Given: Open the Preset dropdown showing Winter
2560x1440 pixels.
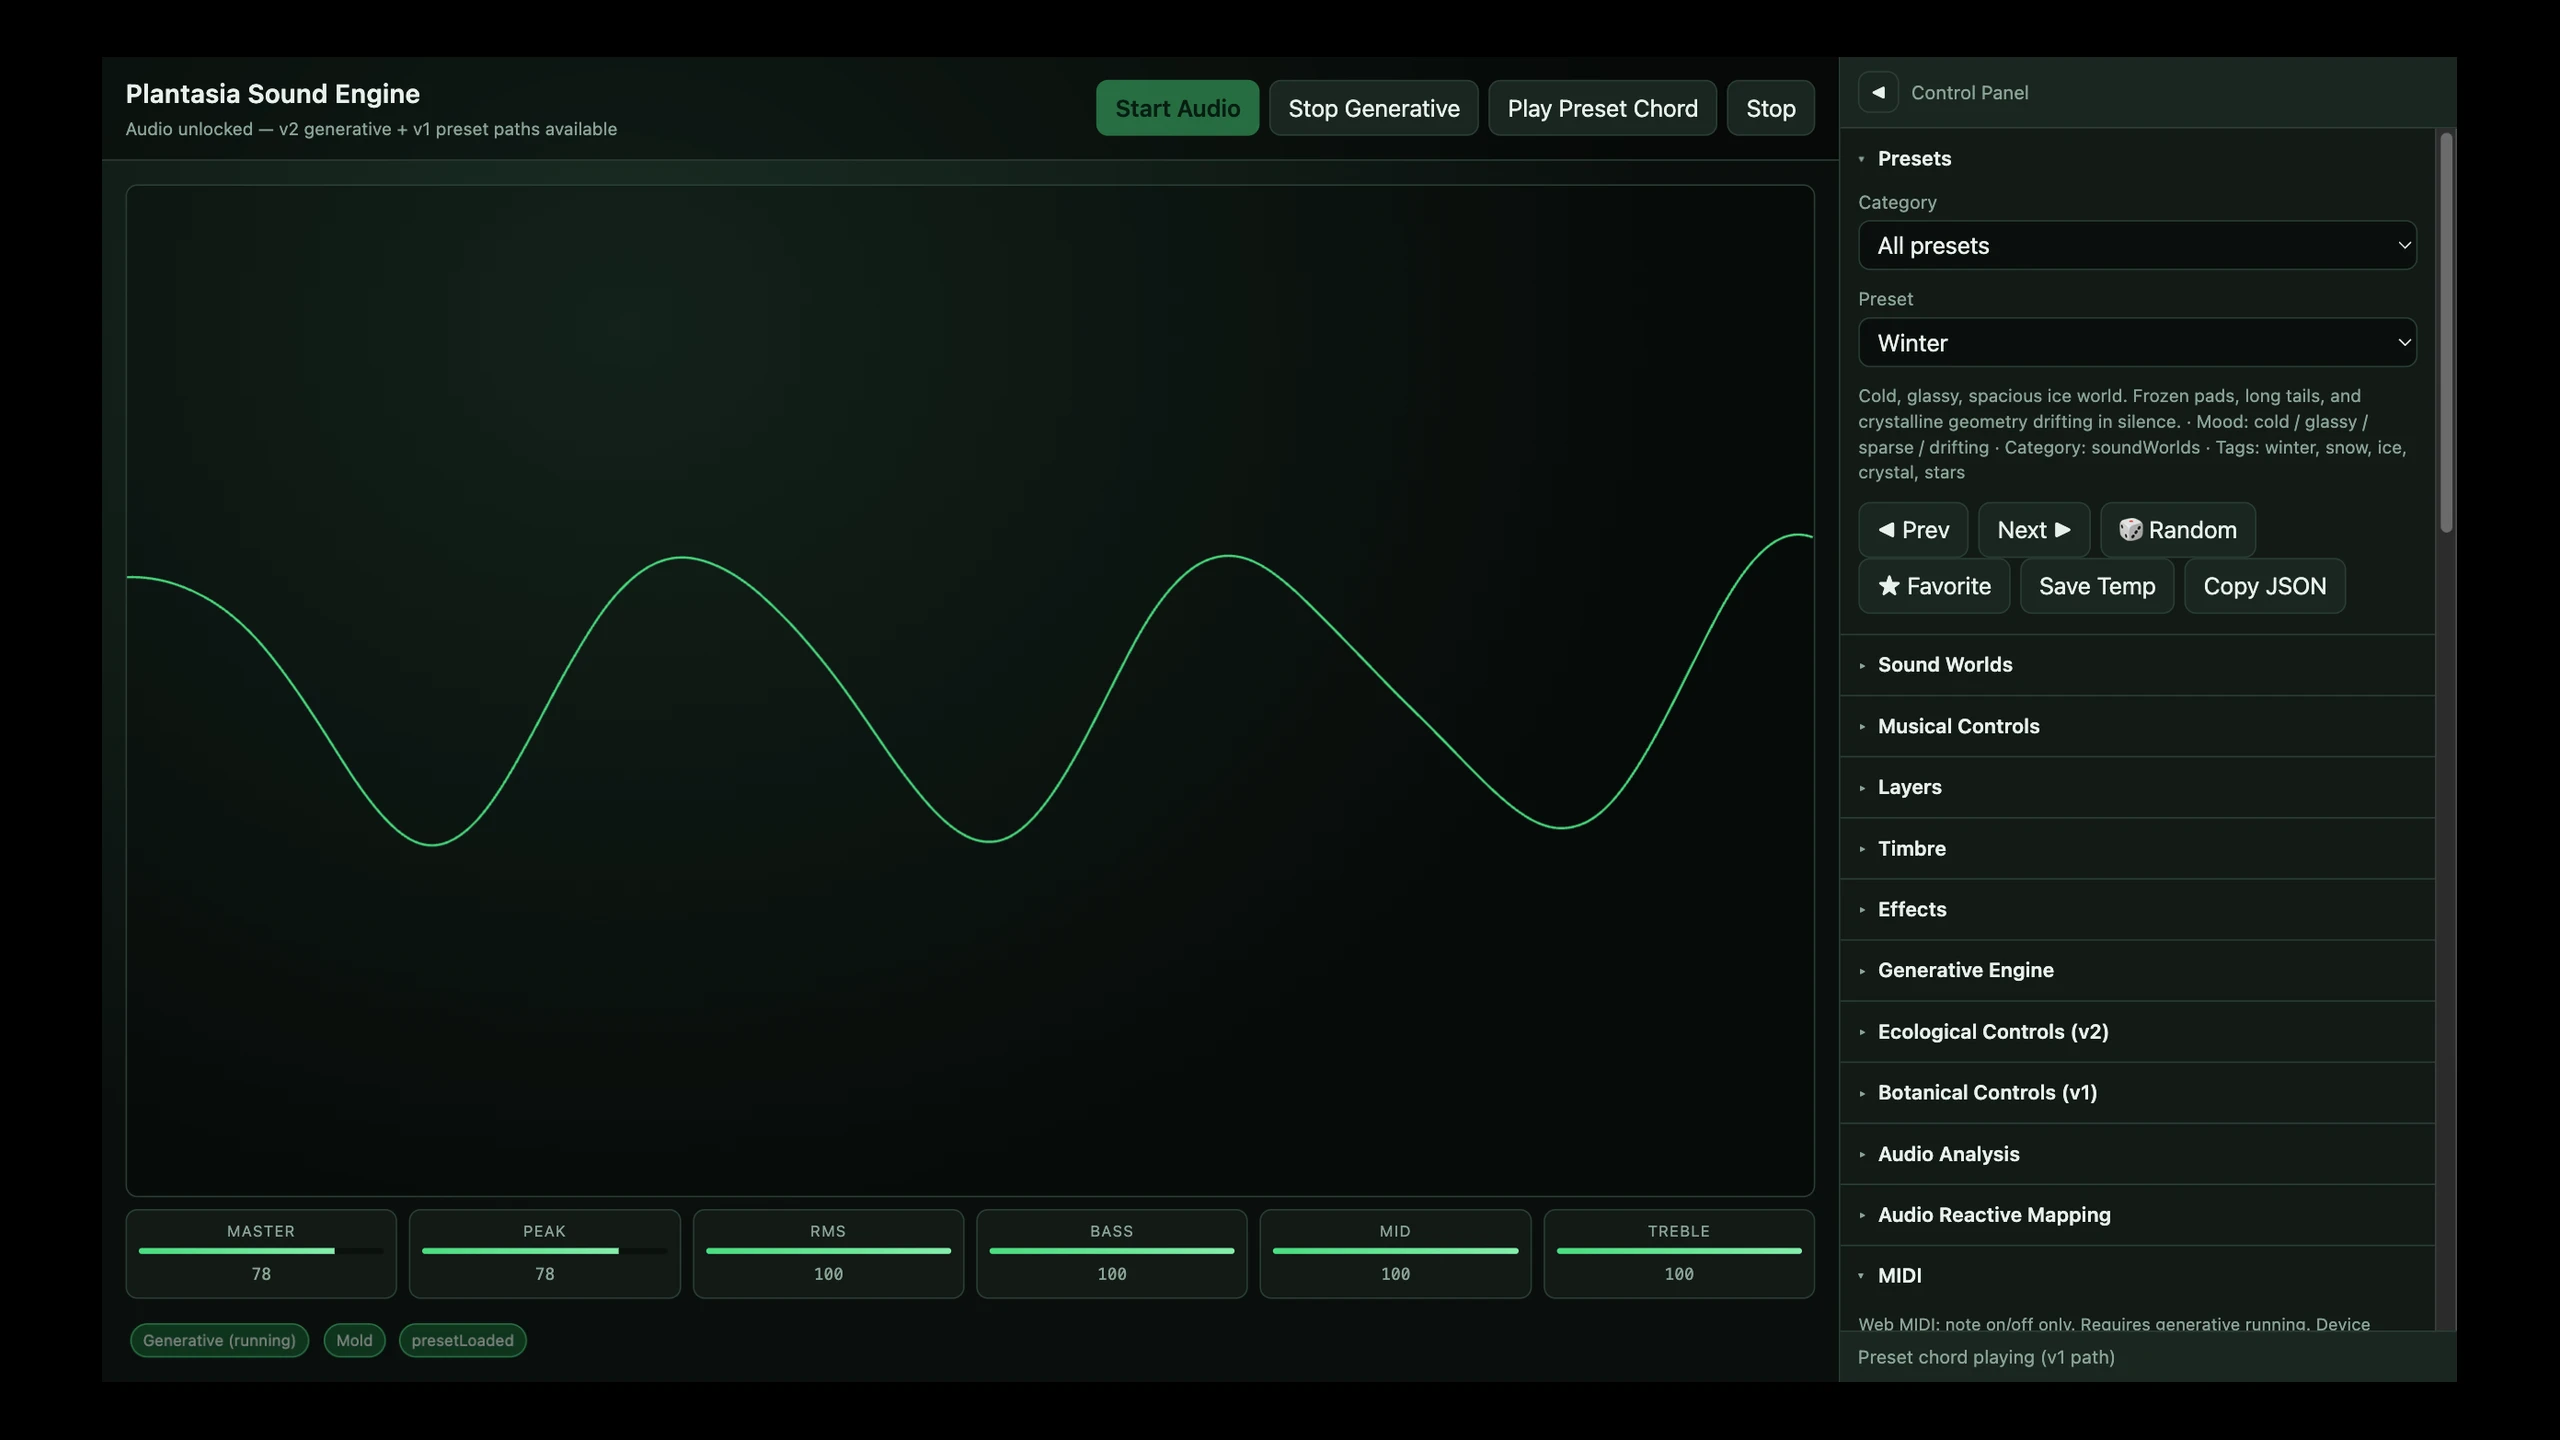Looking at the screenshot, I should (x=2137, y=343).
